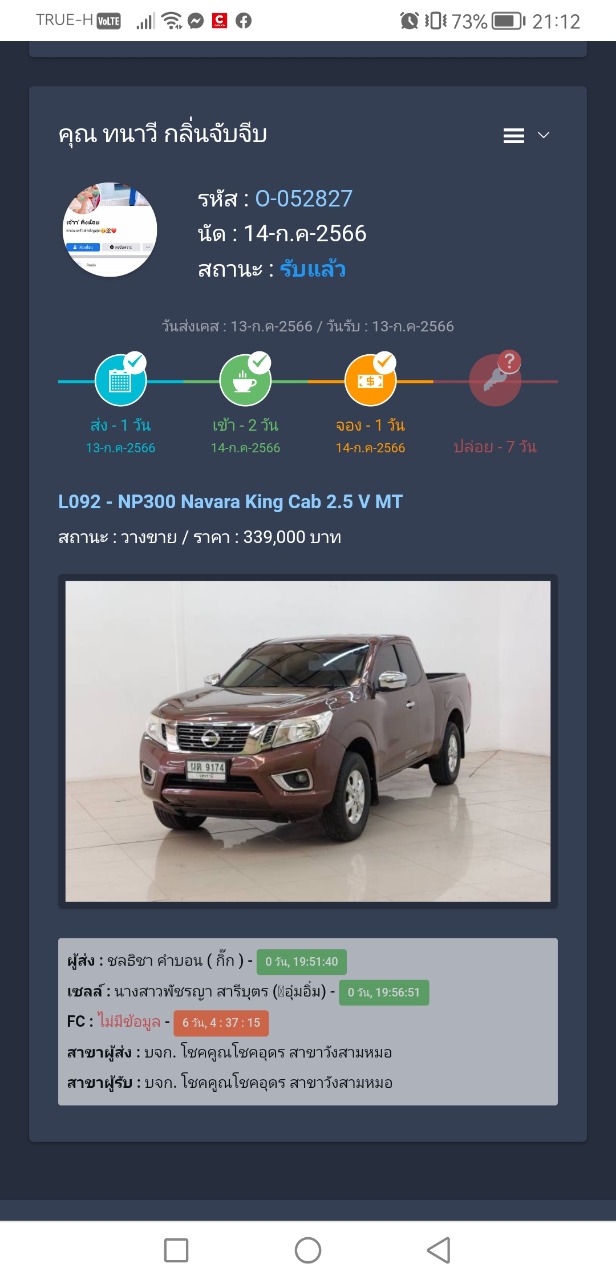Tap the green 0 วัน, 19:56:51 timer badge
Image resolution: width=616 pixels, height=1280 pixels.
pyautogui.click(x=385, y=993)
